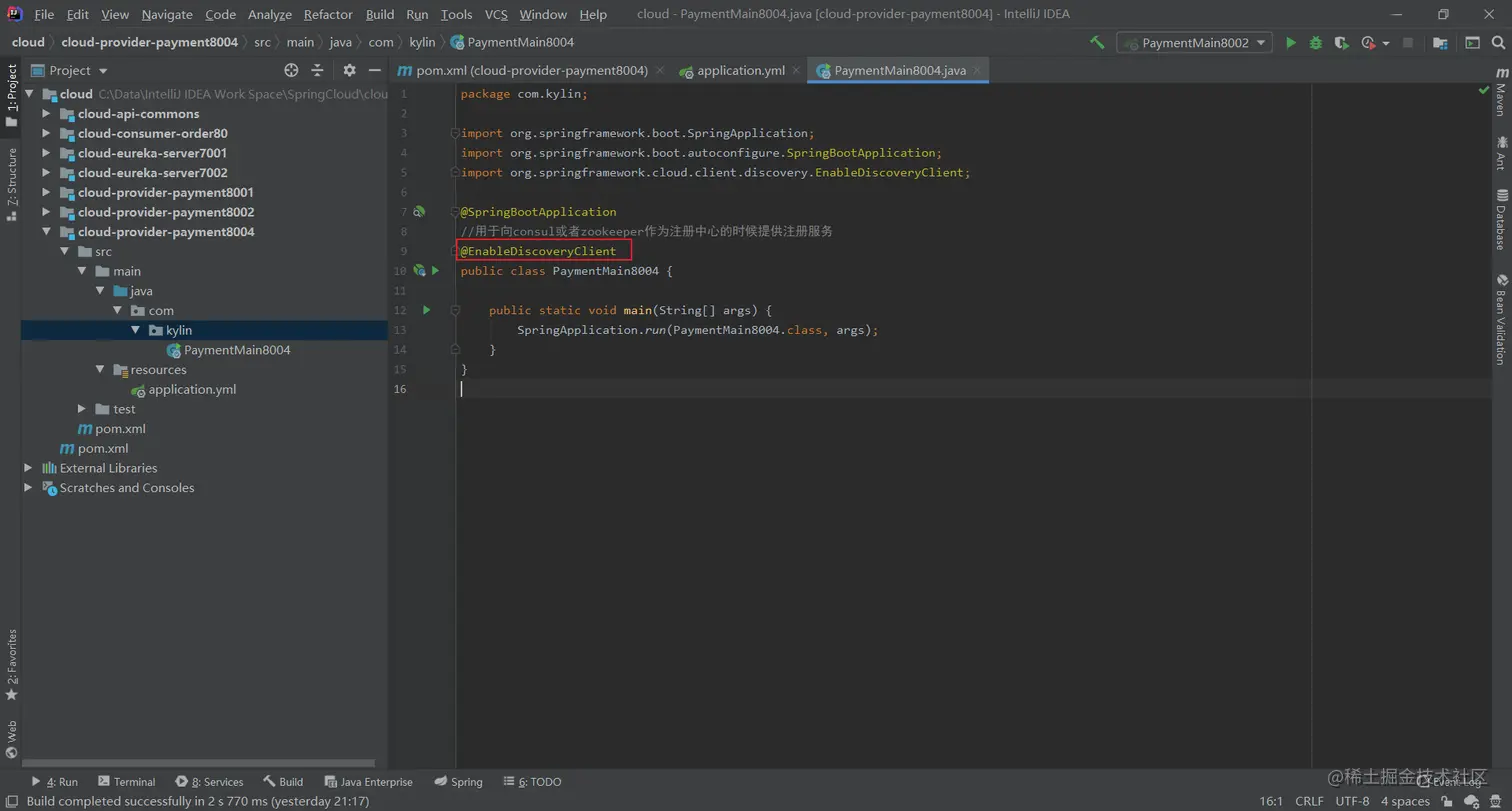This screenshot has height=811, width=1512.
Task: Collapse all in Project panel
Action: click(x=318, y=70)
